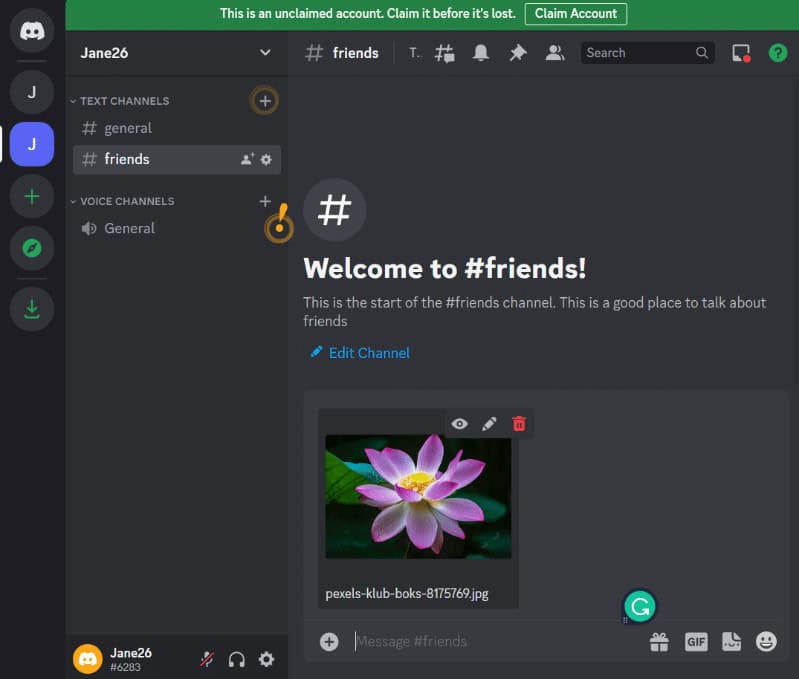Remove attachment with red trash icon
The height and width of the screenshot is (679, 799).
(519, 424)
